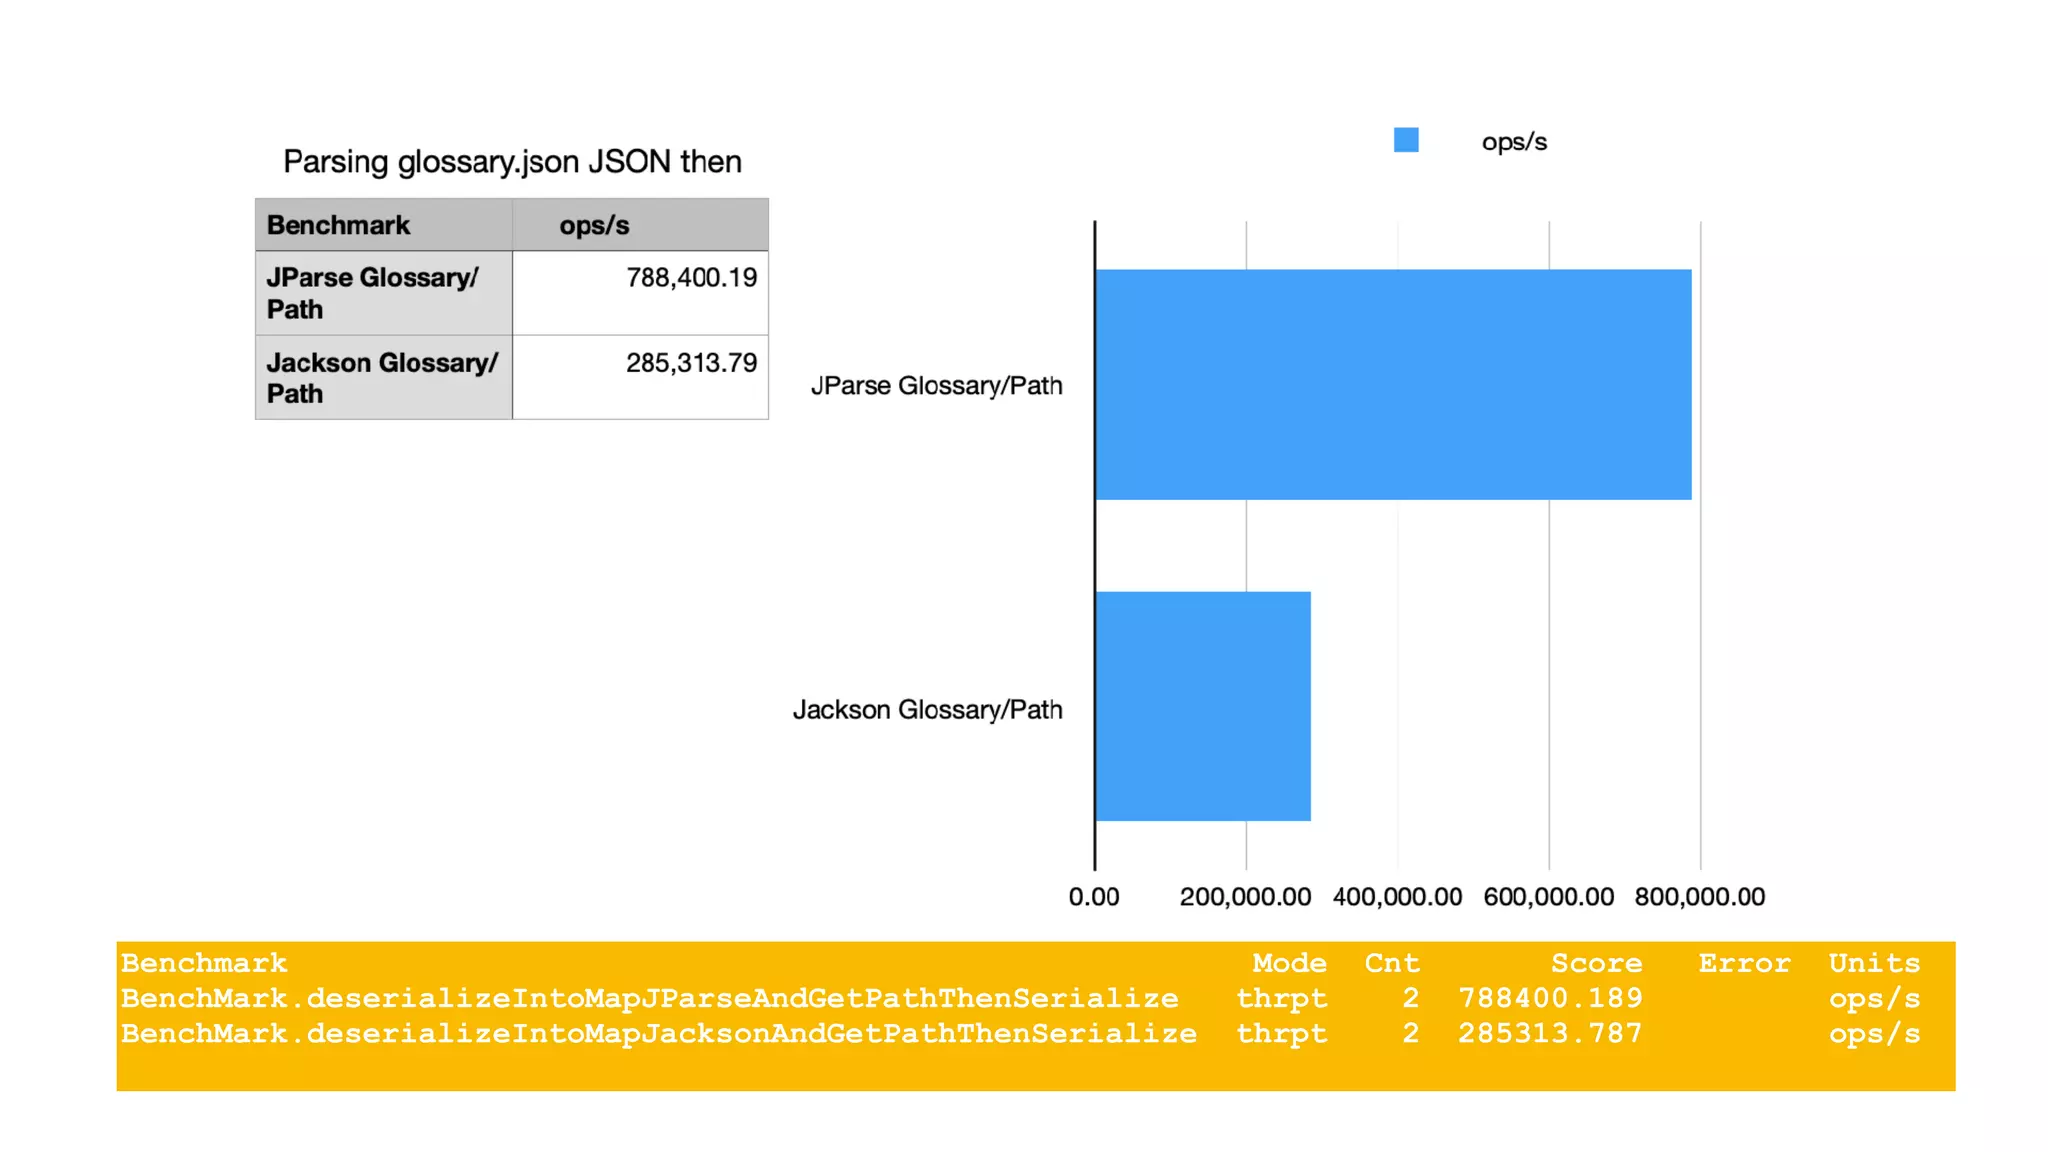2048x1152 pixels.
Task: Click the chart title 'Parsing glossary.json JSON then'
Action: coord(512,162)
